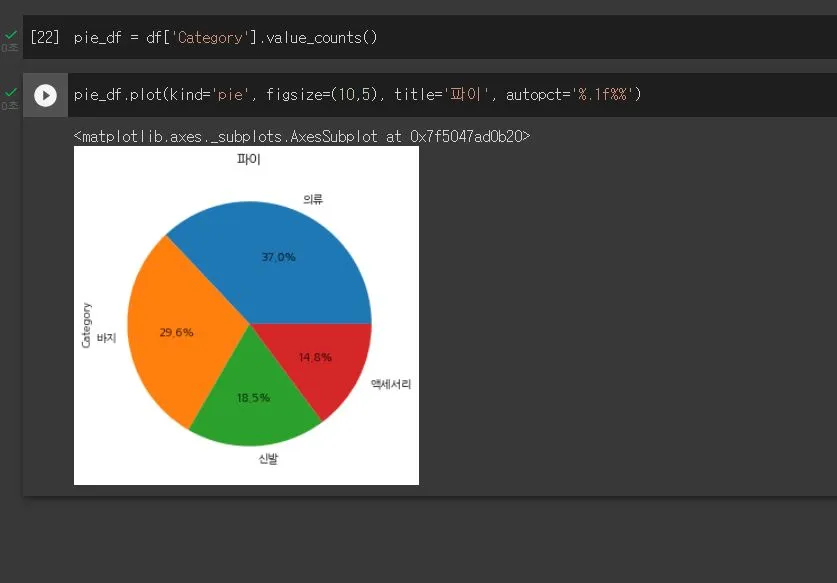The width and height of the screenshot is (837, 583).
Task: Click the '신발' slice label
Action: coord(268,459)
